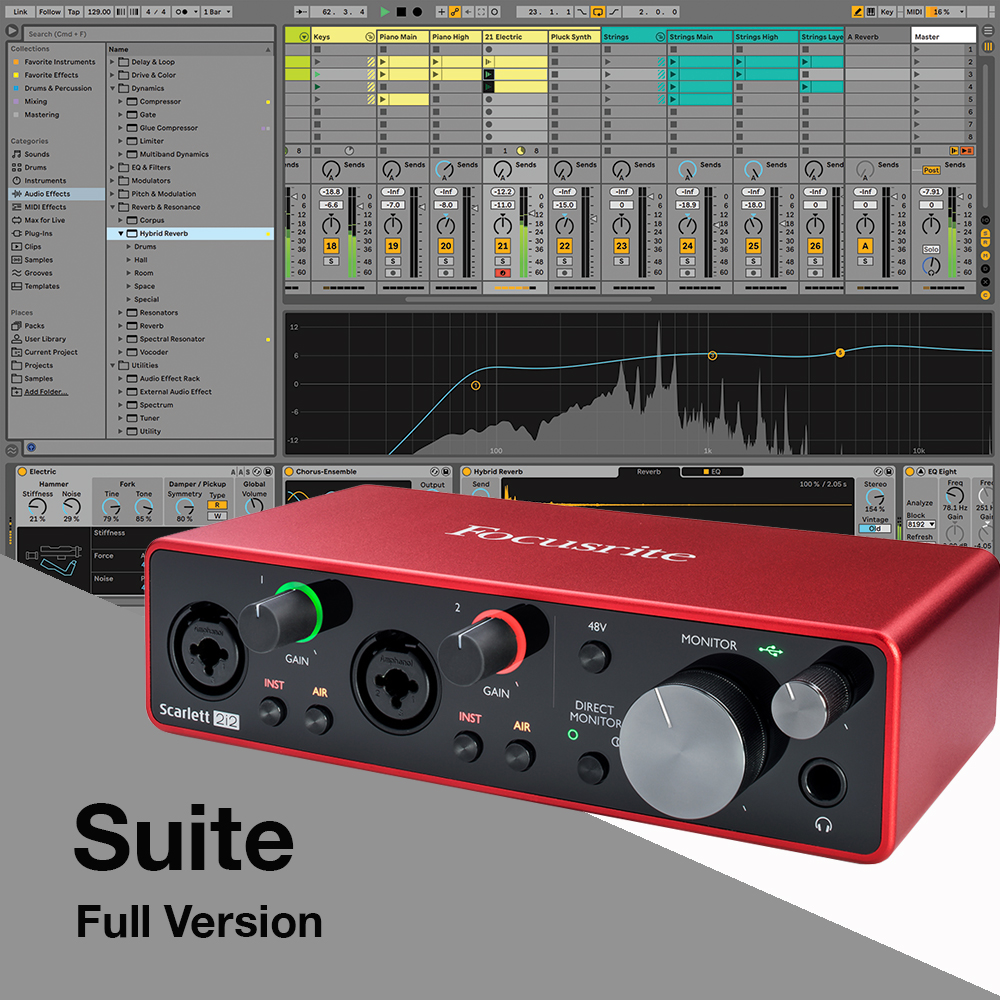Expand the Spectral Resonator folder

point(121,339)
